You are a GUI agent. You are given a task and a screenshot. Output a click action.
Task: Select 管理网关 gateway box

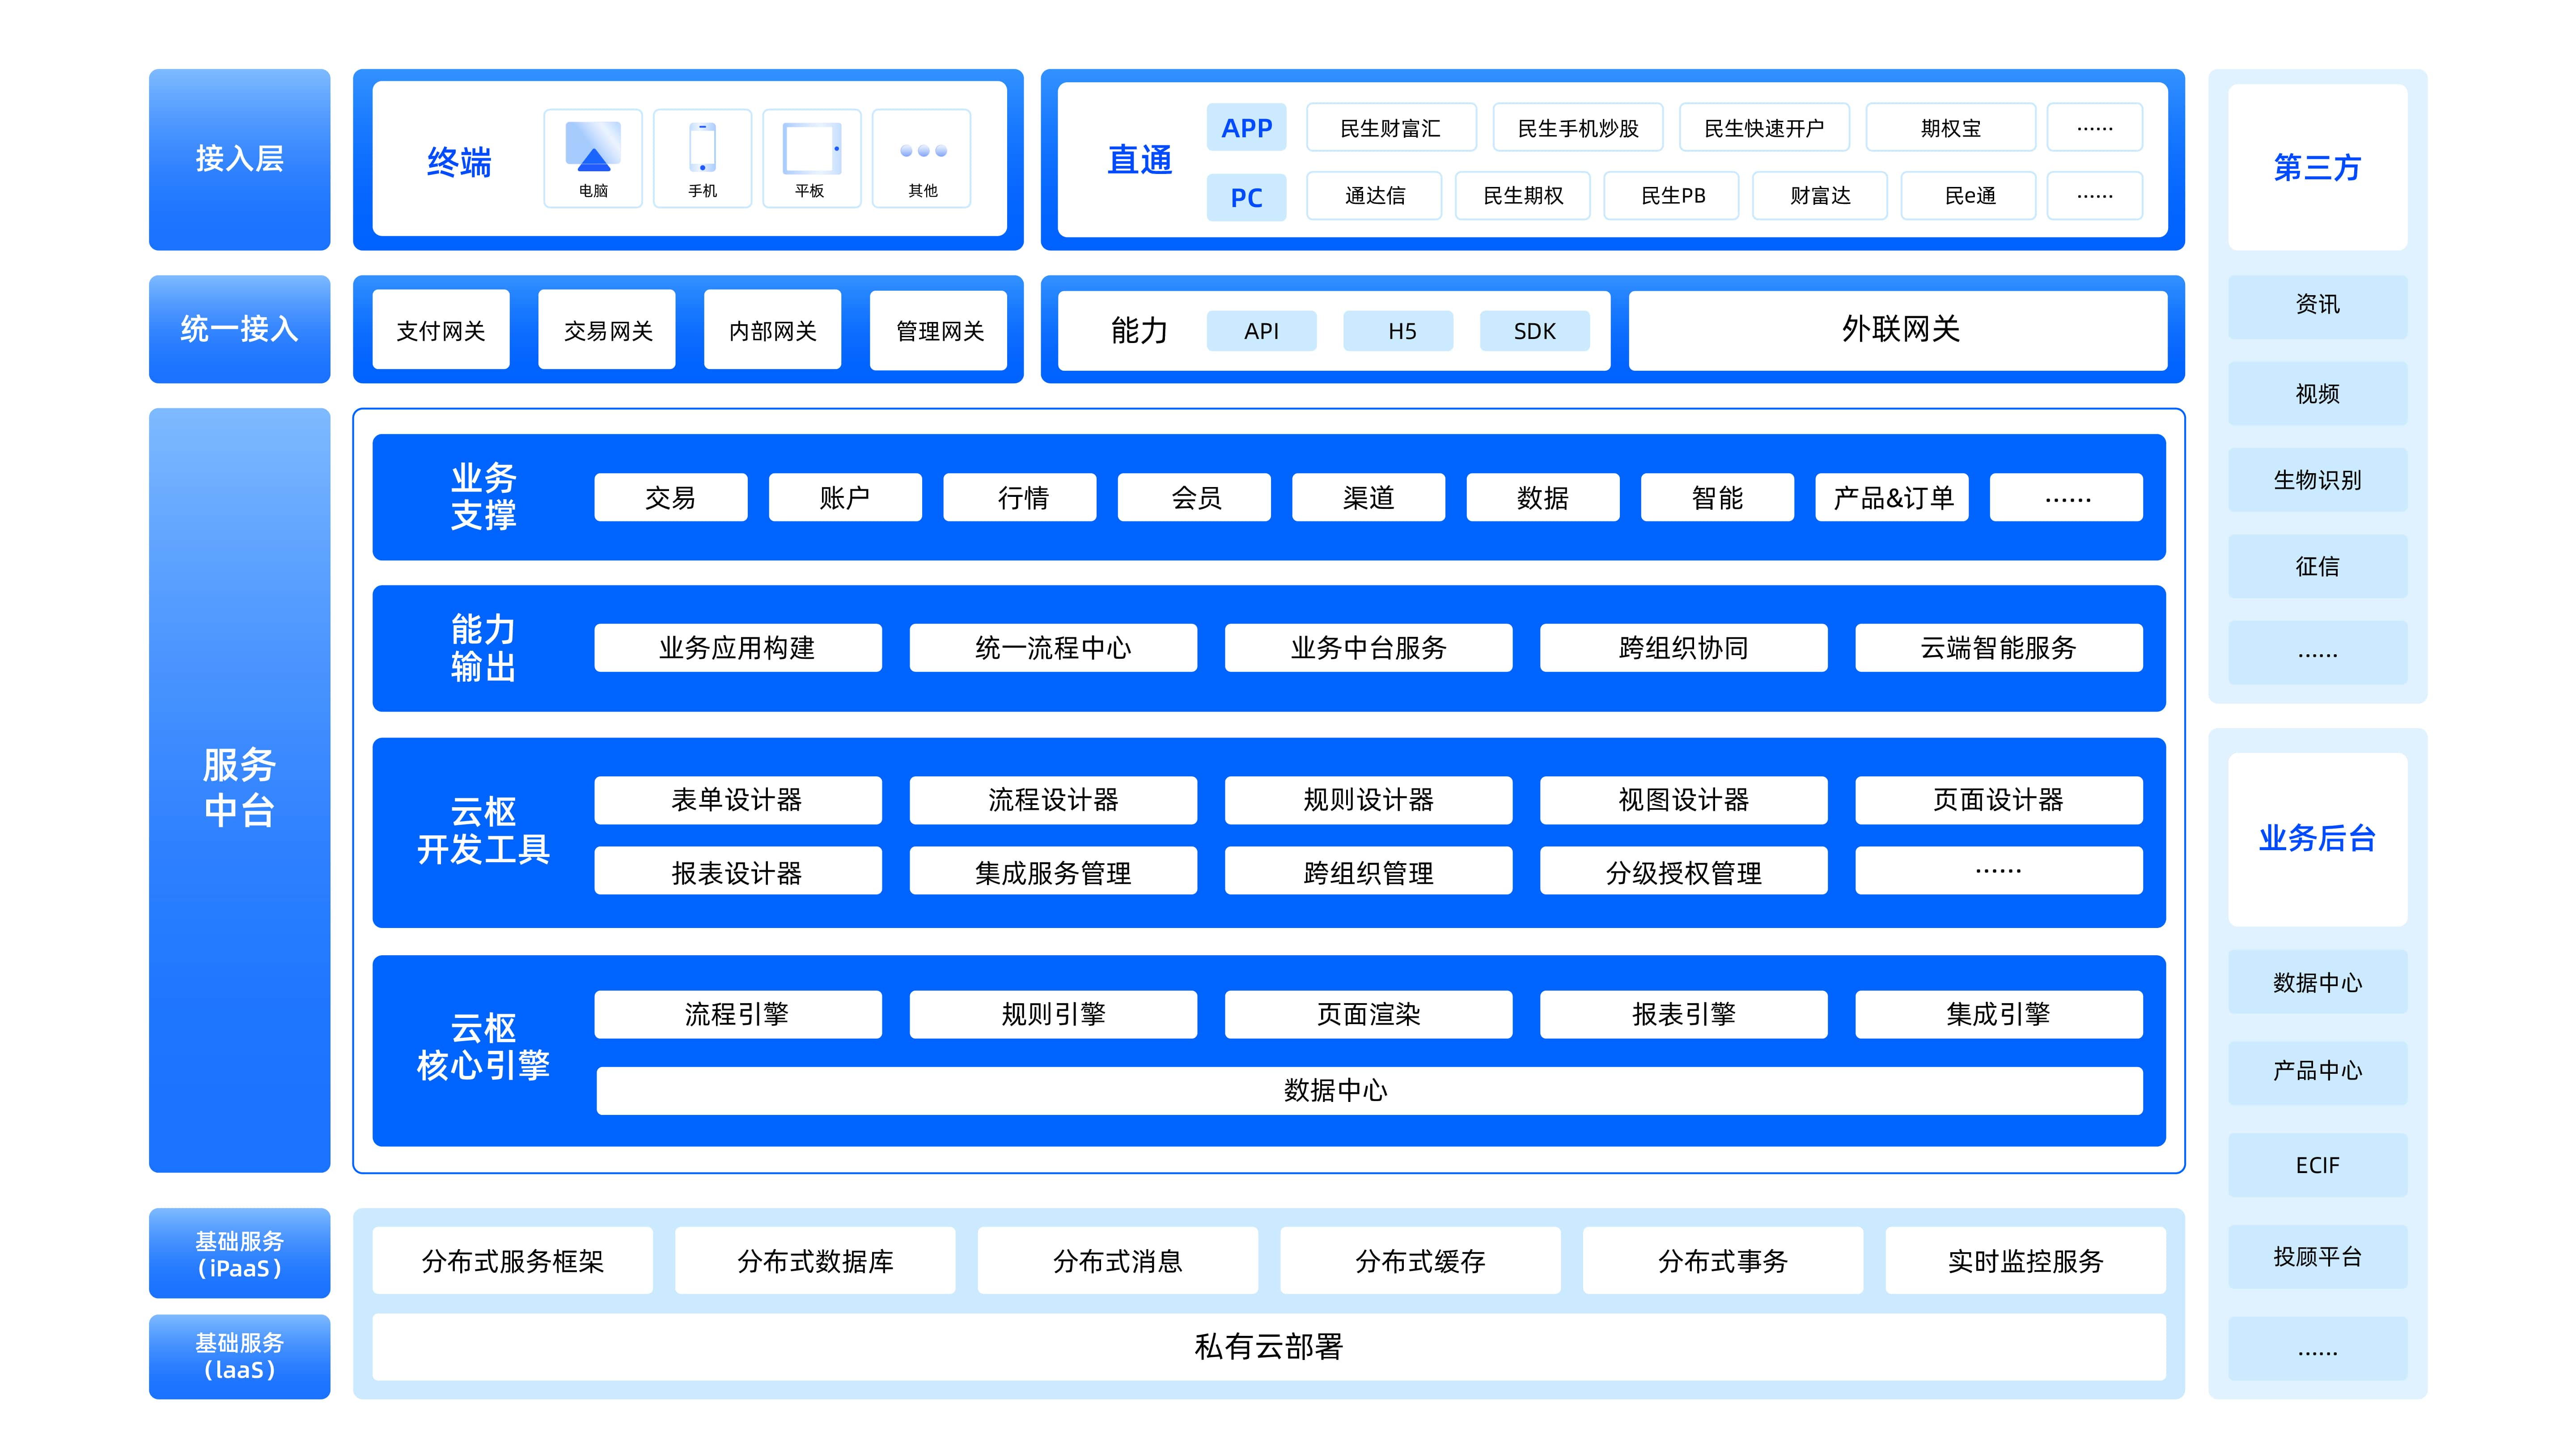[939, 330]
